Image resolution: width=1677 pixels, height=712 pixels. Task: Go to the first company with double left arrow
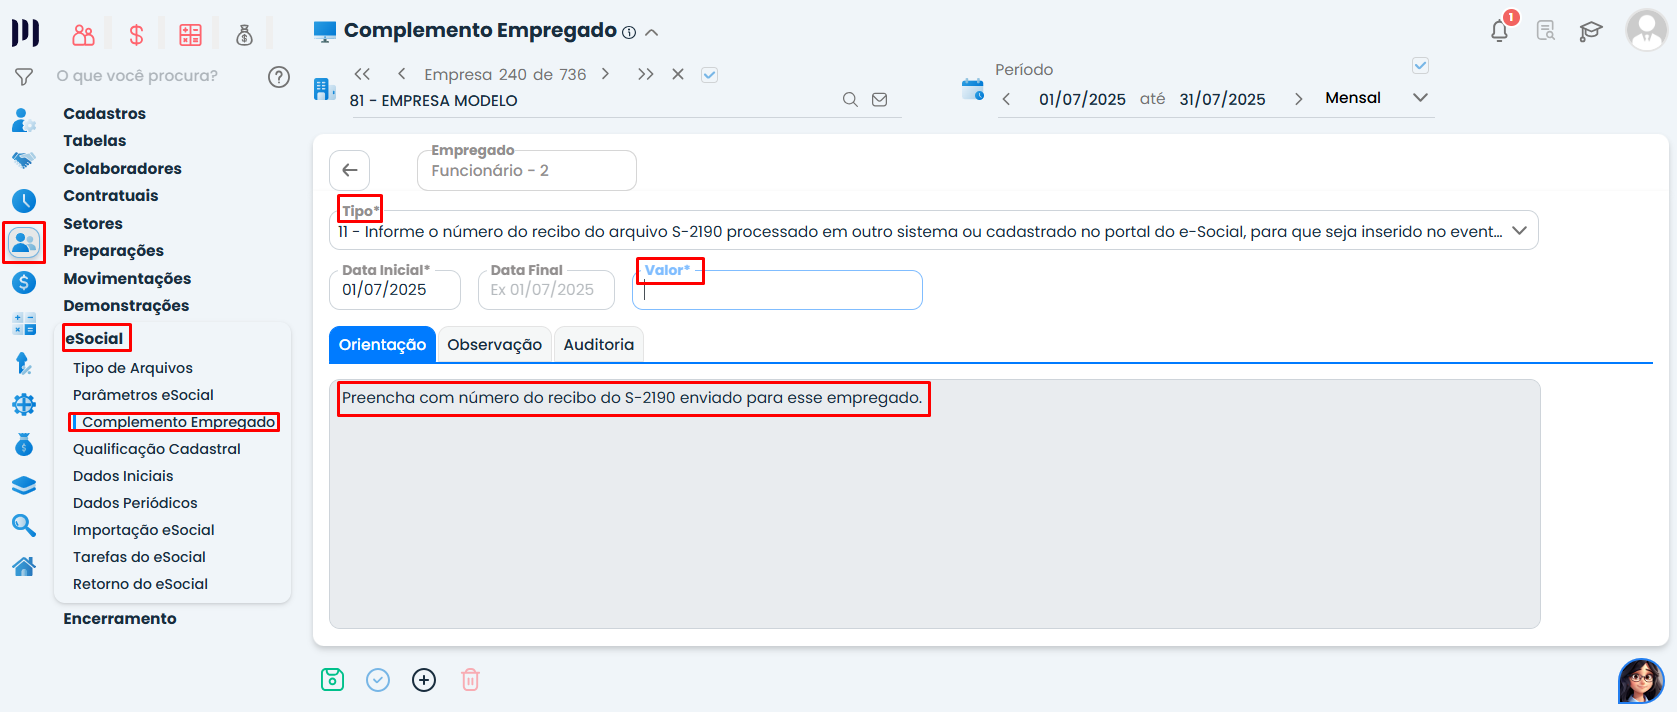tap(362, 74)
